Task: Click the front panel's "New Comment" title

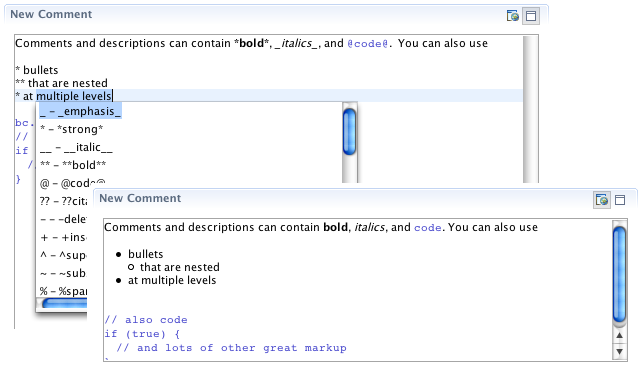Action: (x=140, y=198)
